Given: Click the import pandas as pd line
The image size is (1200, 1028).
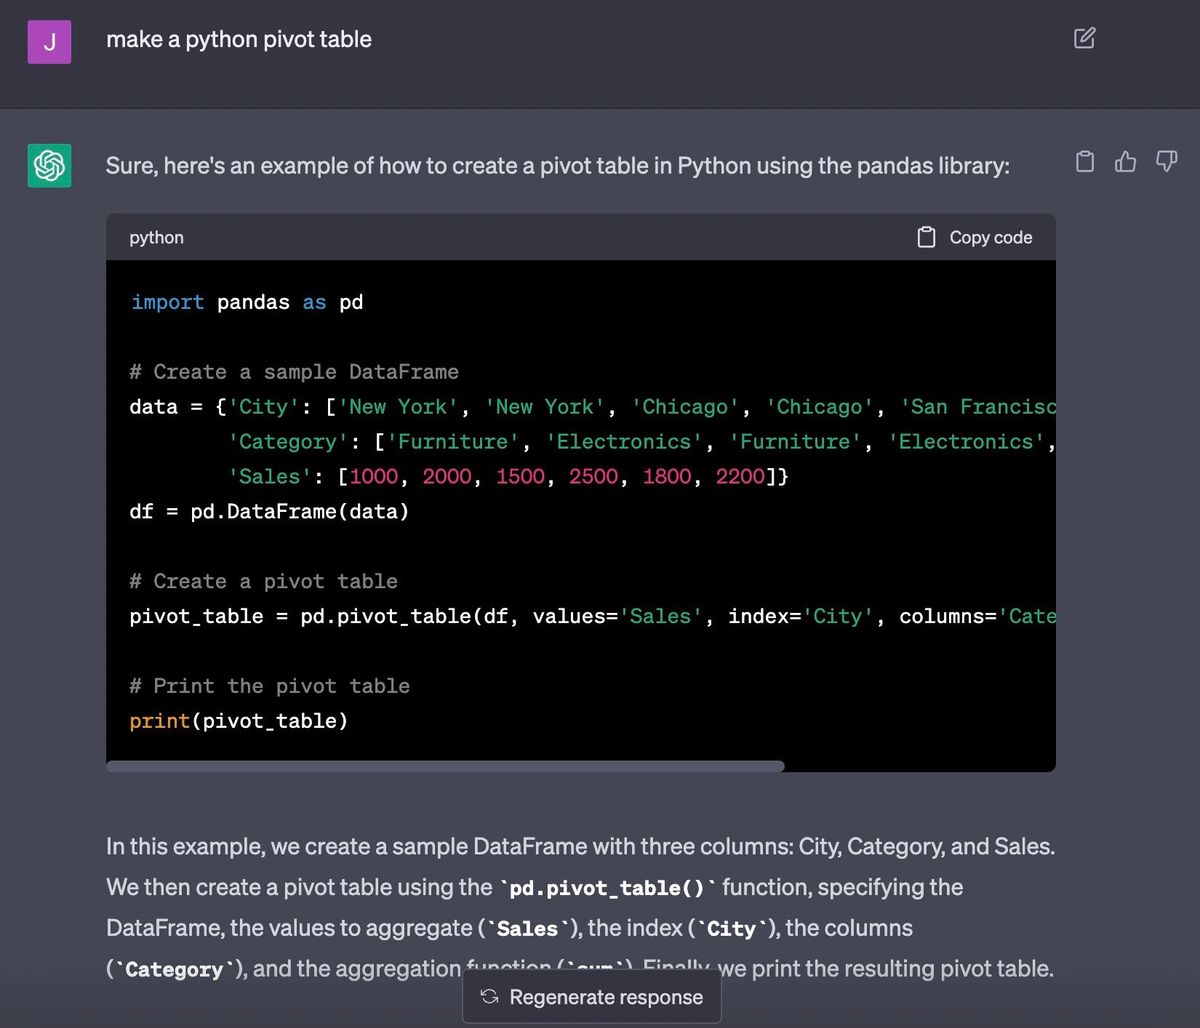Looking at the screenshot, I should (245, 301).
